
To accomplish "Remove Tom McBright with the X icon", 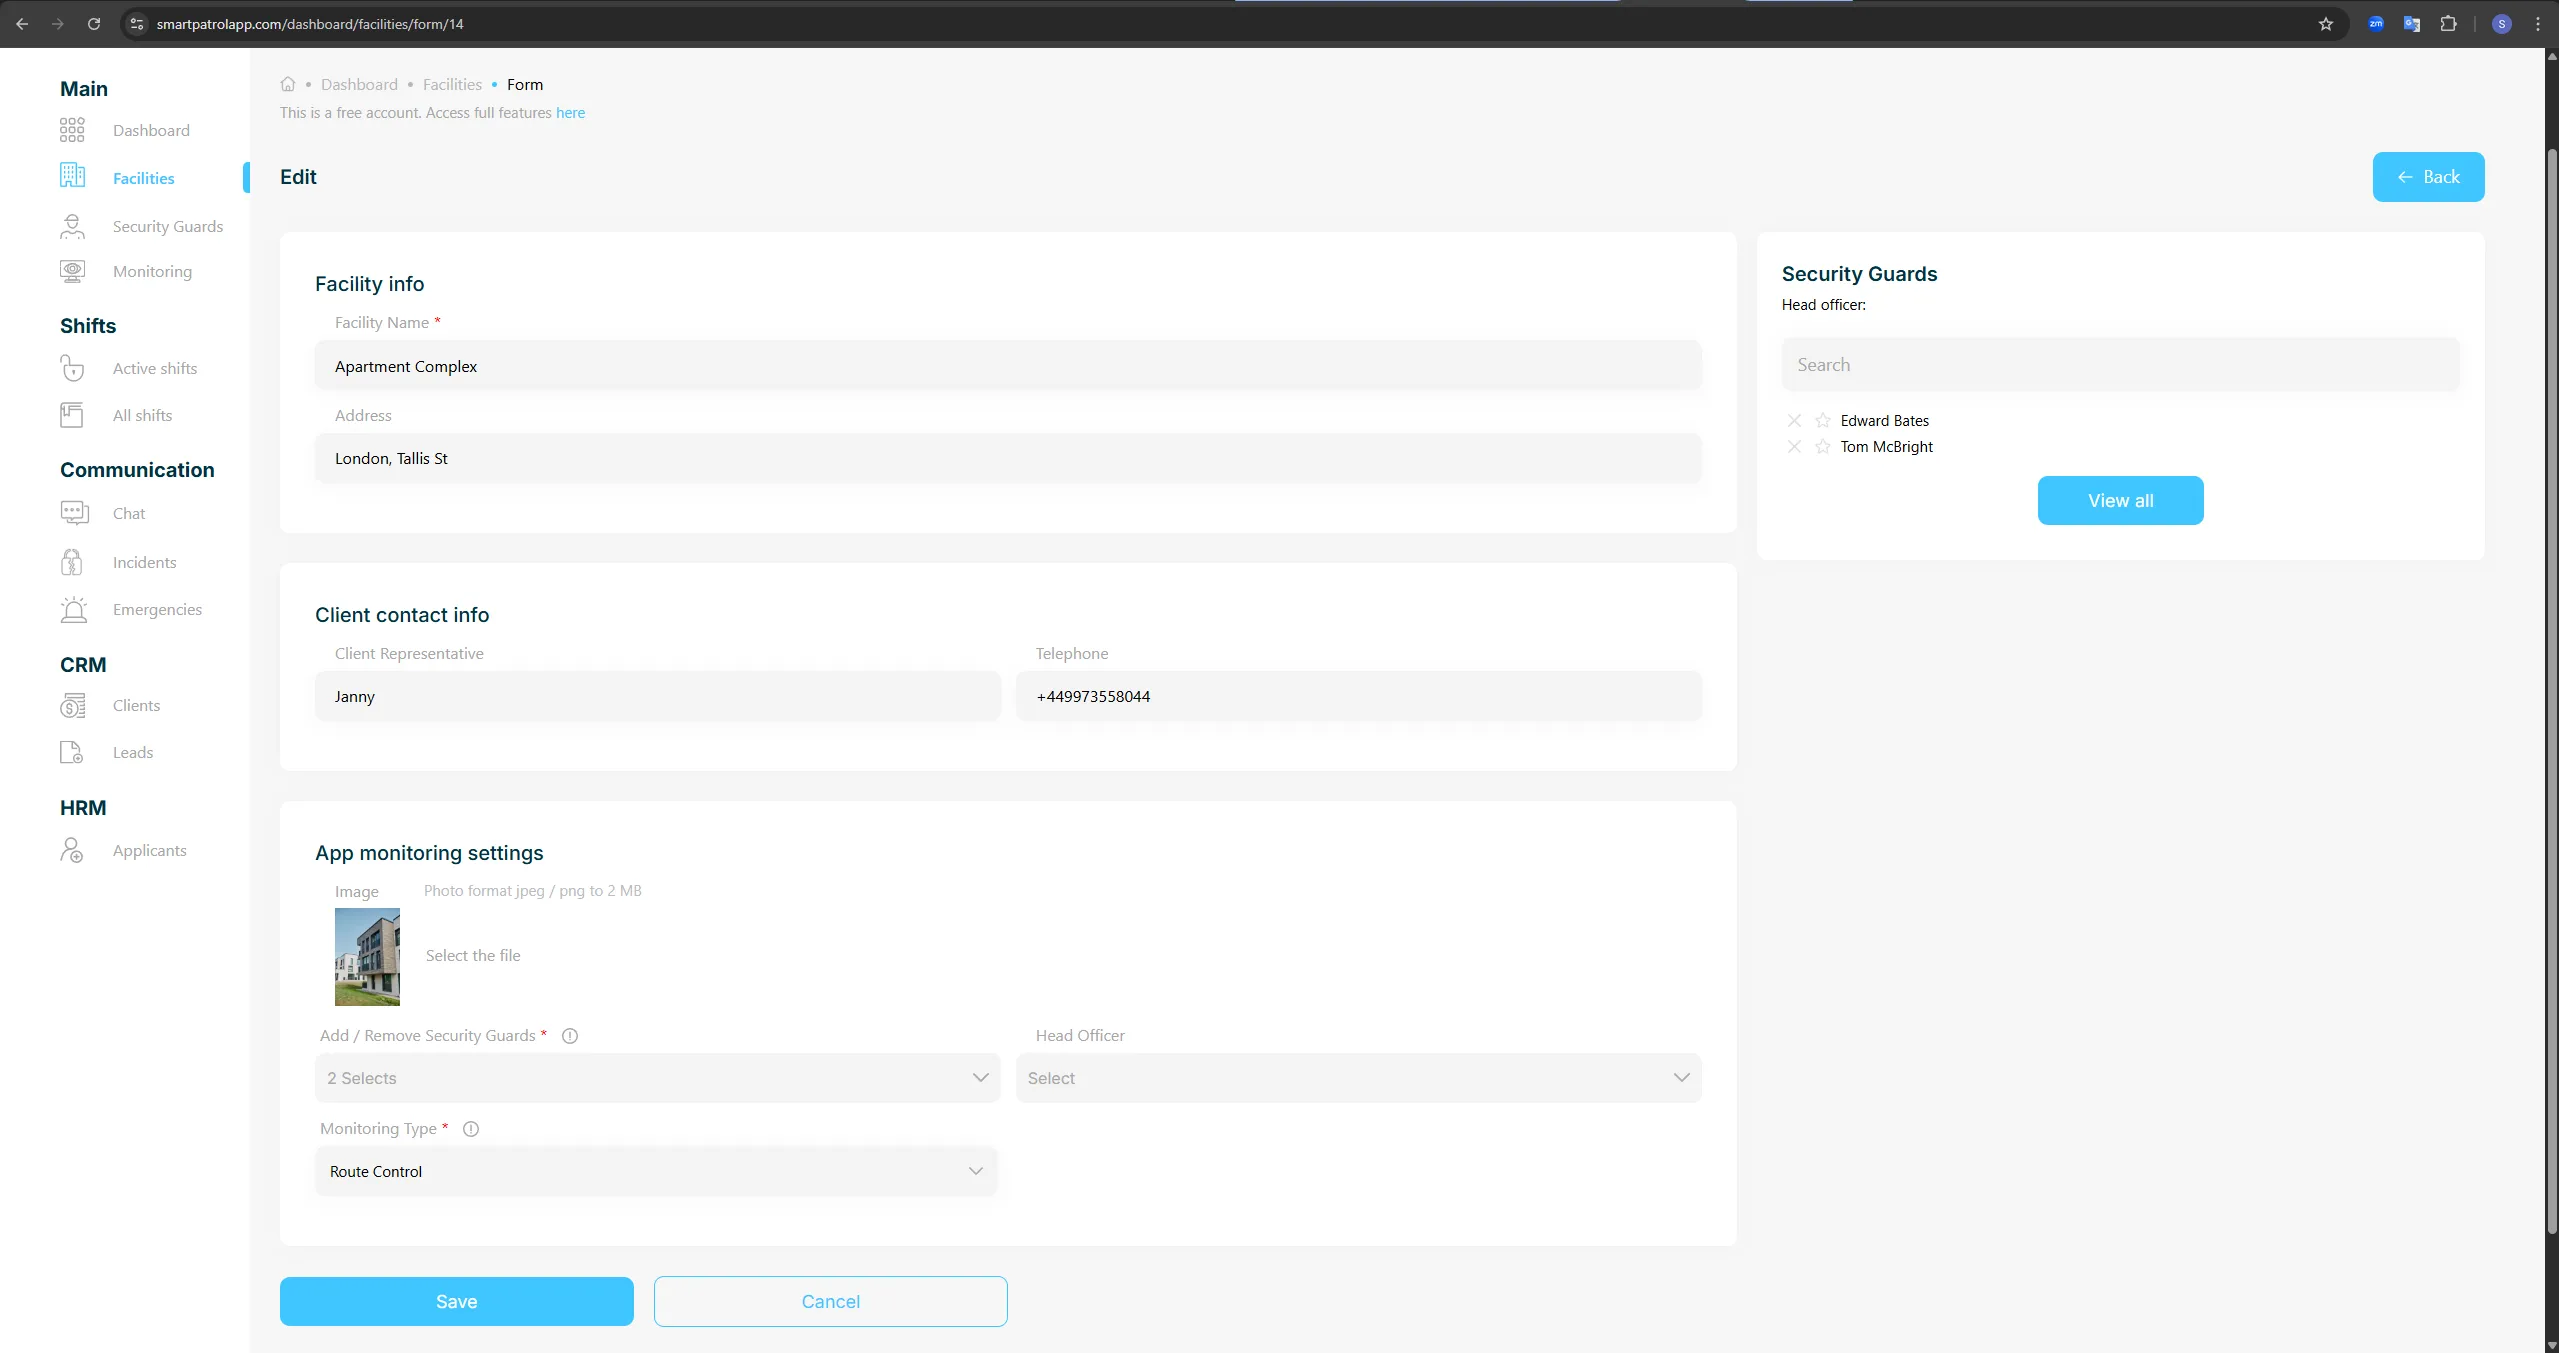I will point(1794,447).
